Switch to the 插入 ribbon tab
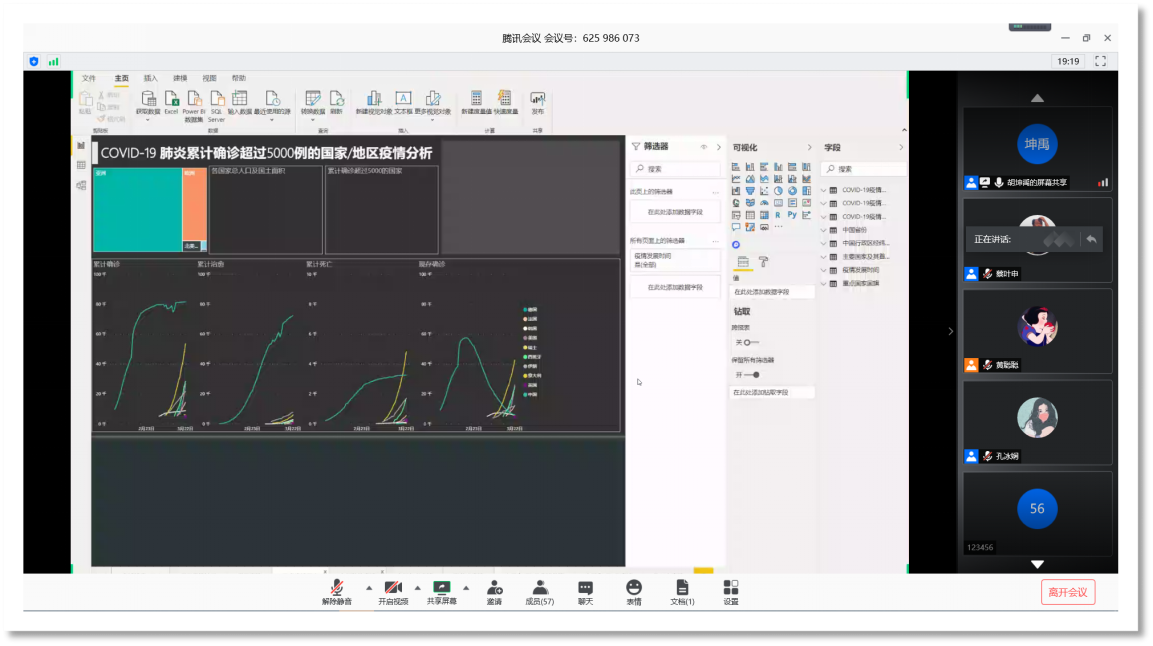This screenshot has height=646, width=1153. coord(151,78)
